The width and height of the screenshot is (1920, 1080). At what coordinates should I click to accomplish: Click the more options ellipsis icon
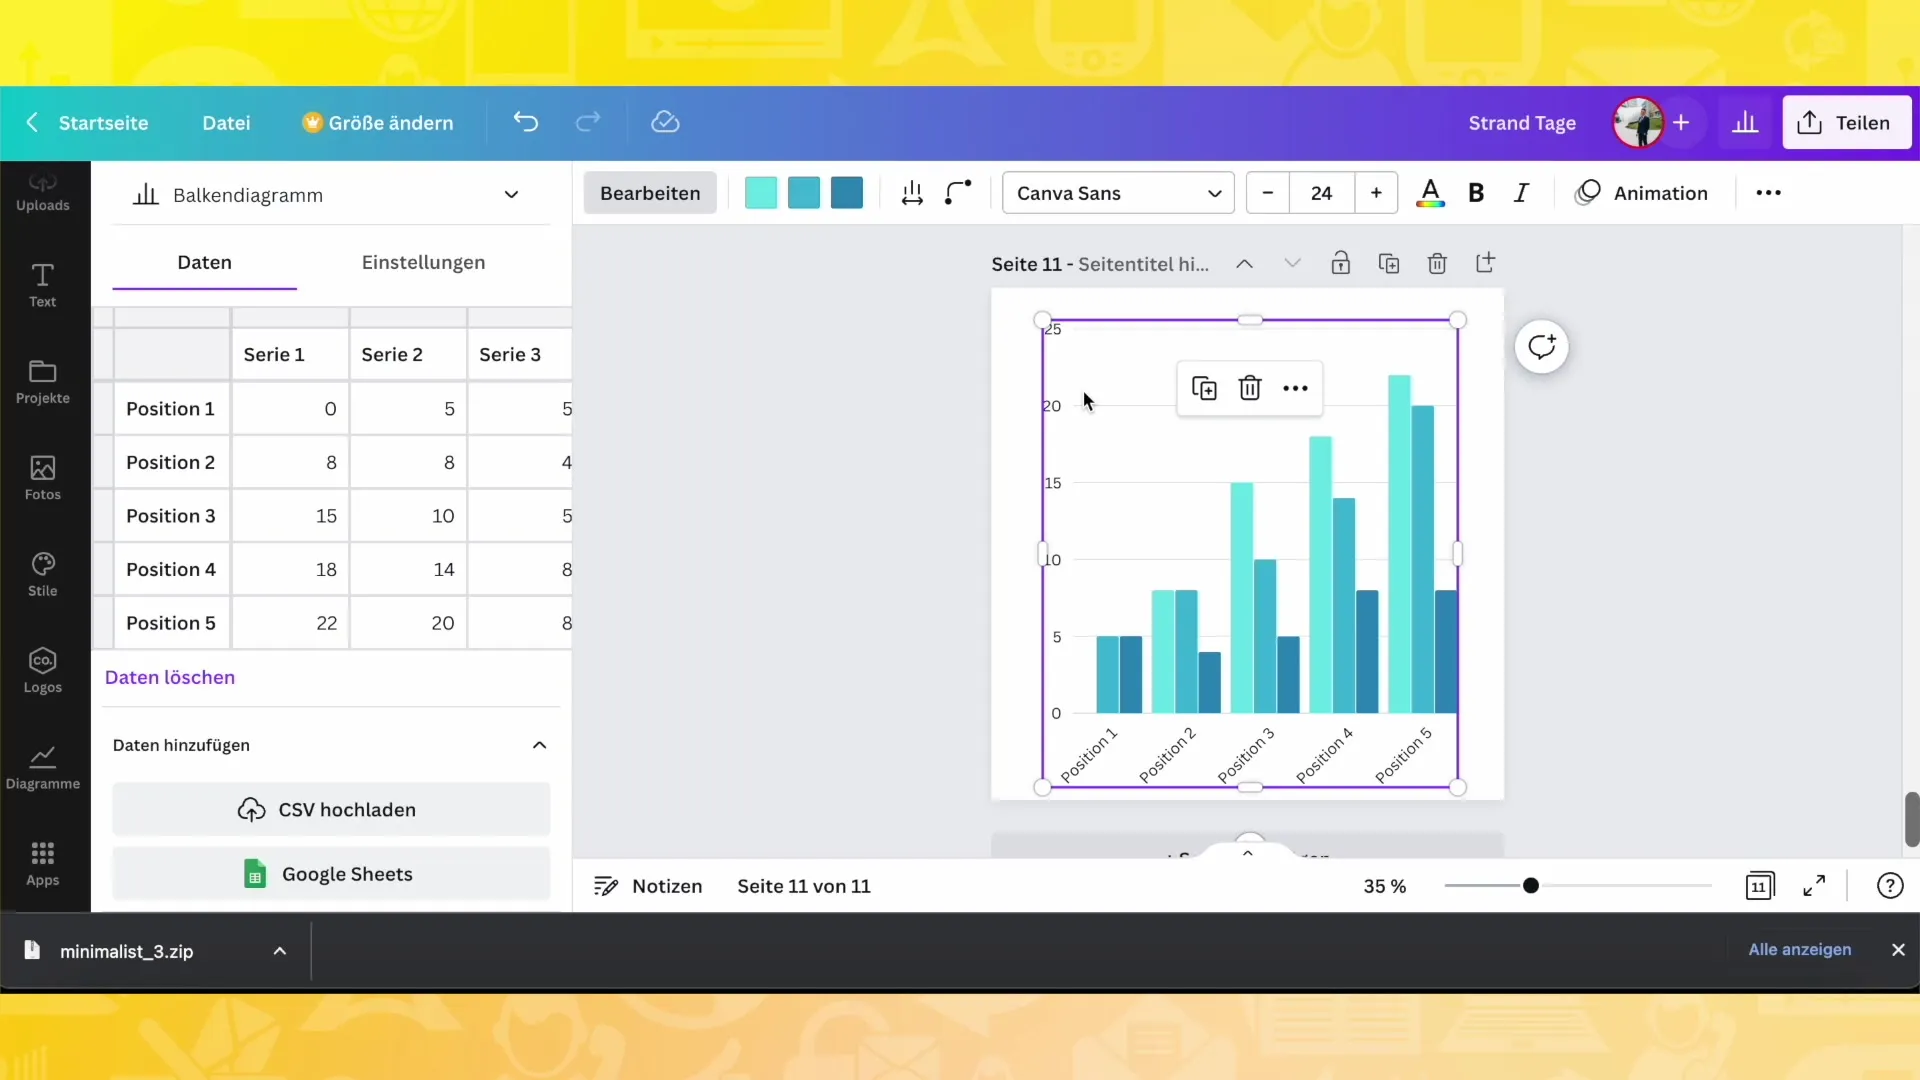[1295, 388]
